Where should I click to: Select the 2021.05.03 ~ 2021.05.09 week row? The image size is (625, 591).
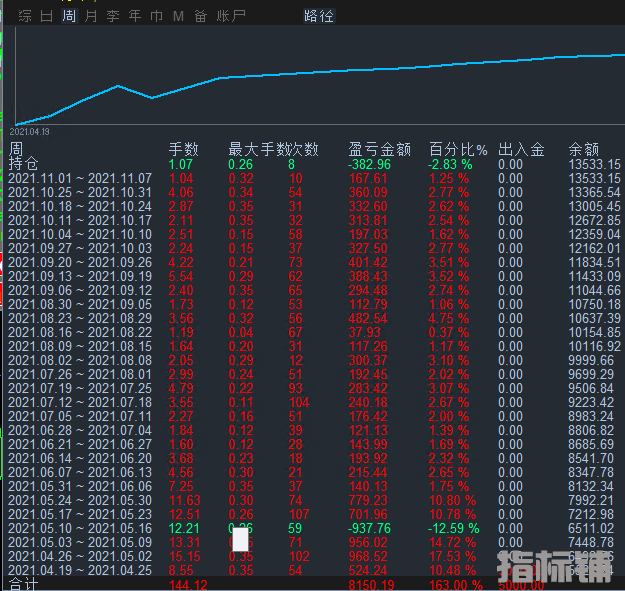click(314, 542)
